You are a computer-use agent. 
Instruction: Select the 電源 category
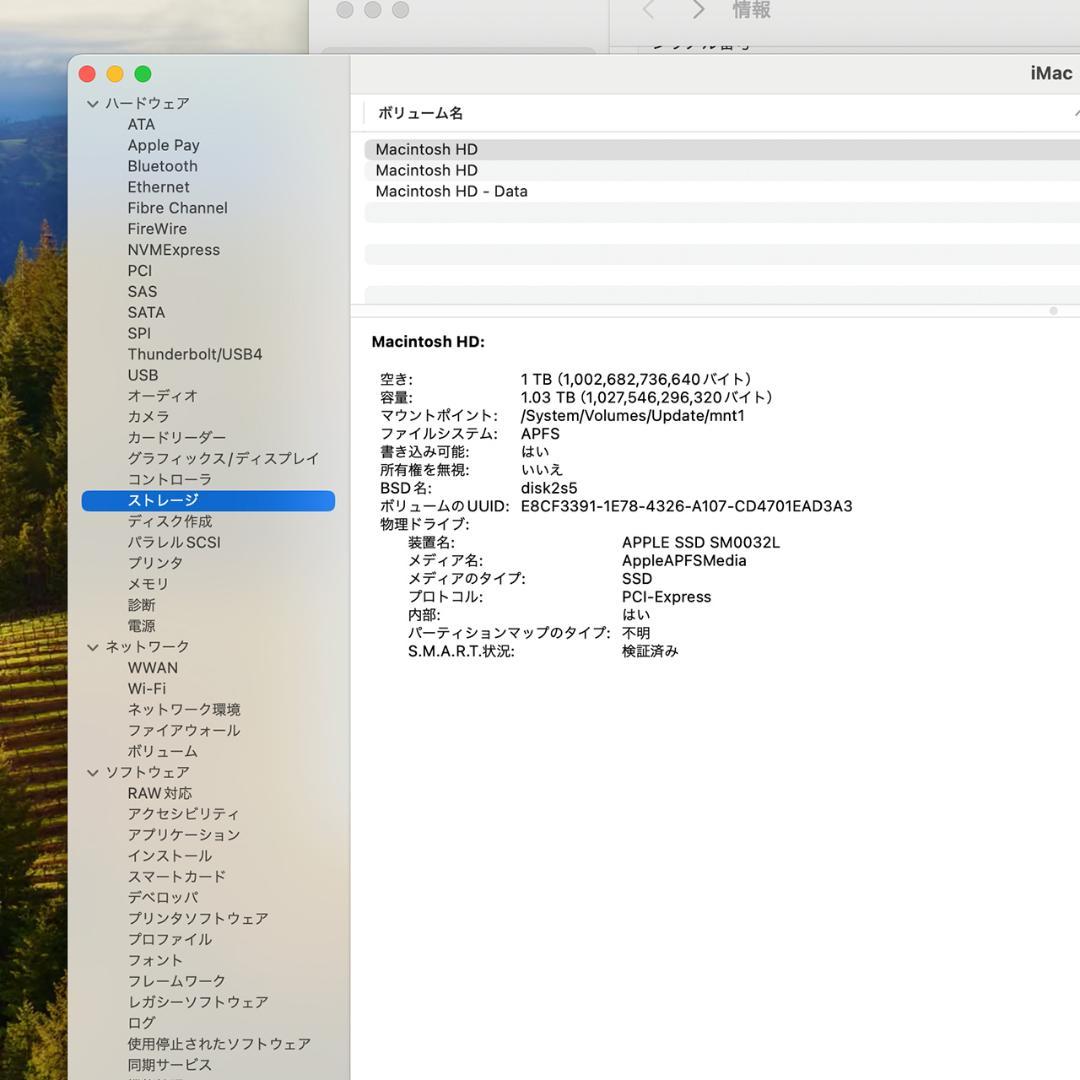[140, 625]
